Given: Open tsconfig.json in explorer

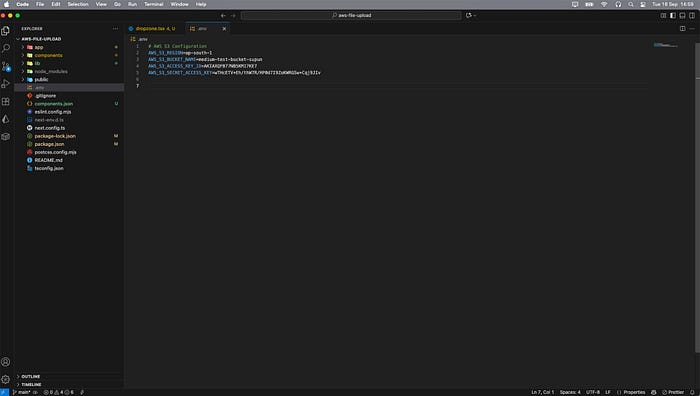Looking at the screenshot, I should tap(49, 168).
